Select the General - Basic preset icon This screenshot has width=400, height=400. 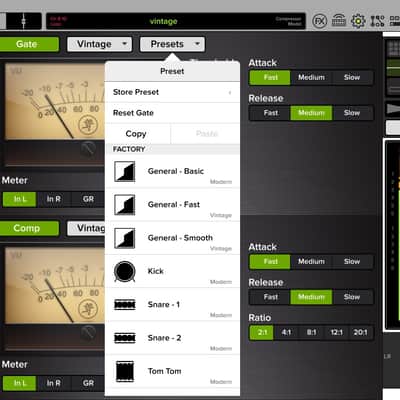coord(125,171)
